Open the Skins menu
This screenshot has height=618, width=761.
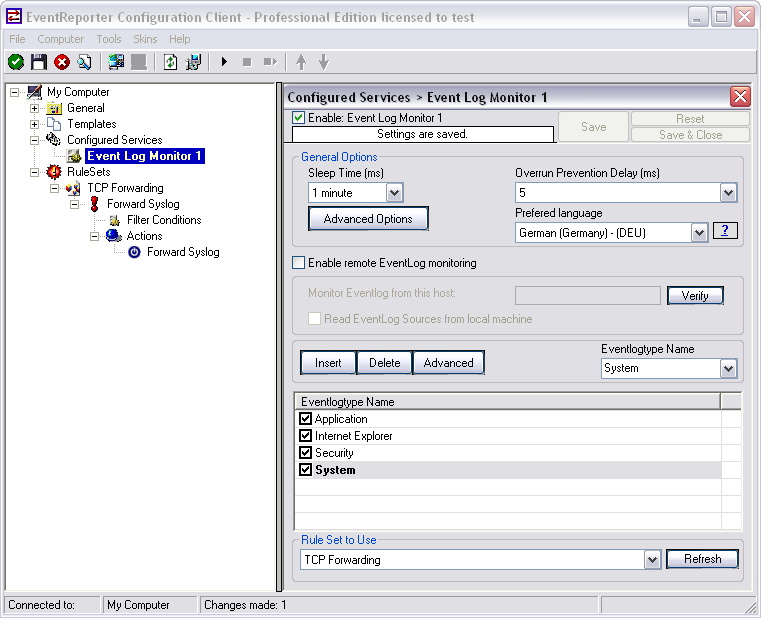(x=145, y=39)
